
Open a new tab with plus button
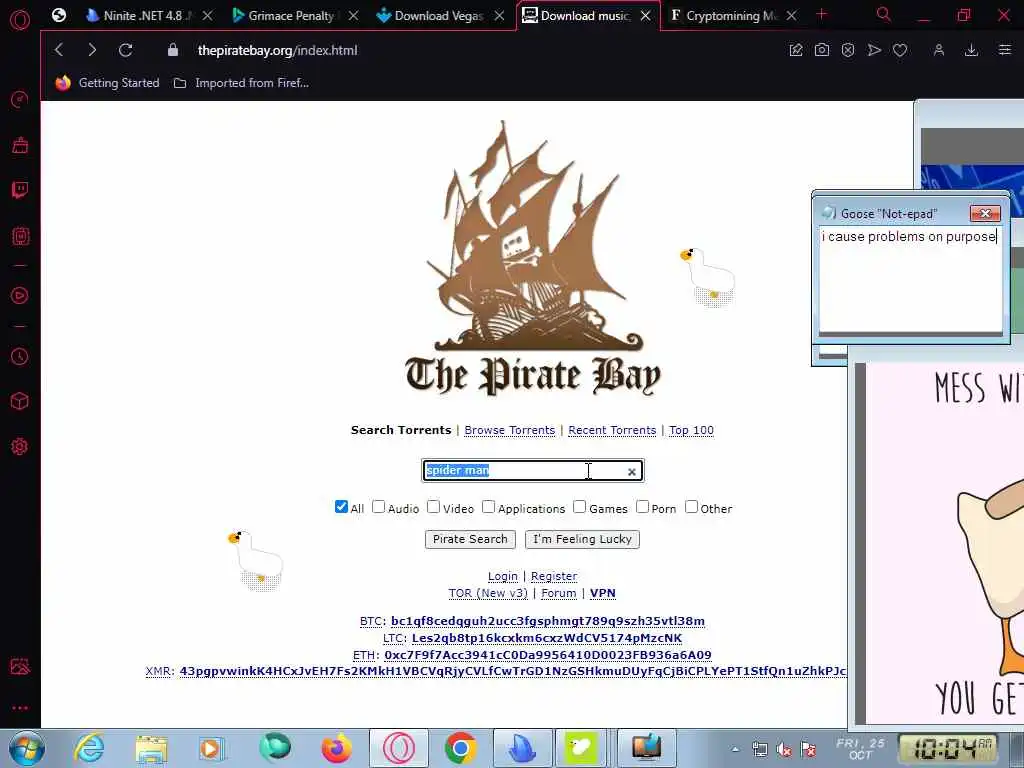point(822,14)
